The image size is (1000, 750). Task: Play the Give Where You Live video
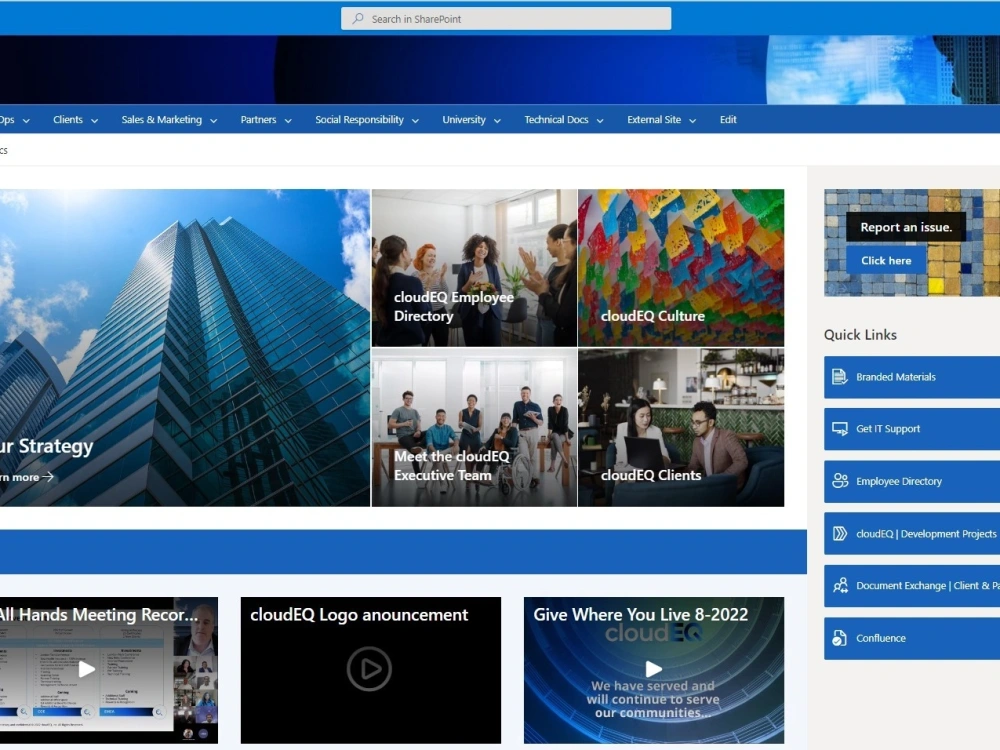tap(653, 670)
